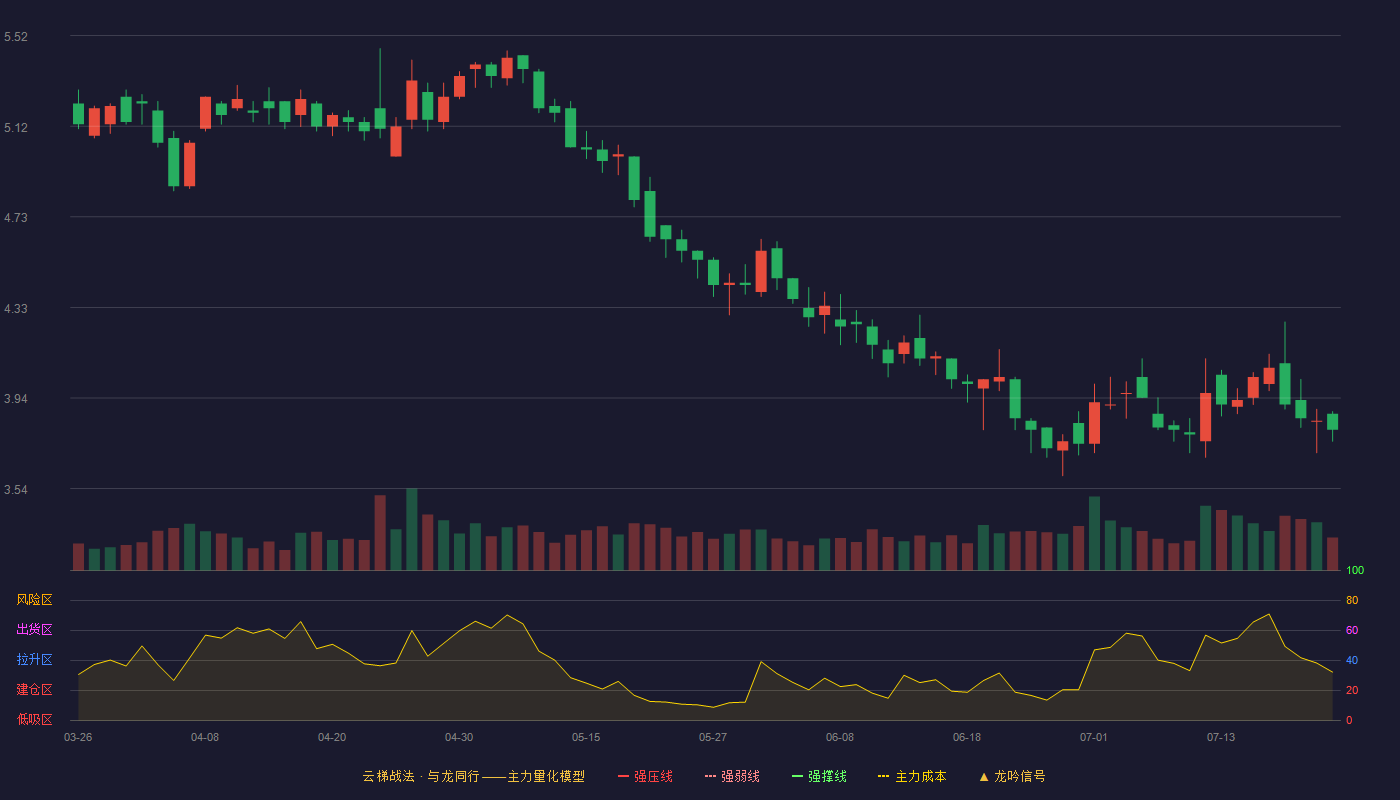Click the 低吸区 zone label
1400x800 pixels.
pyautogui.click(x=34, y=719)
